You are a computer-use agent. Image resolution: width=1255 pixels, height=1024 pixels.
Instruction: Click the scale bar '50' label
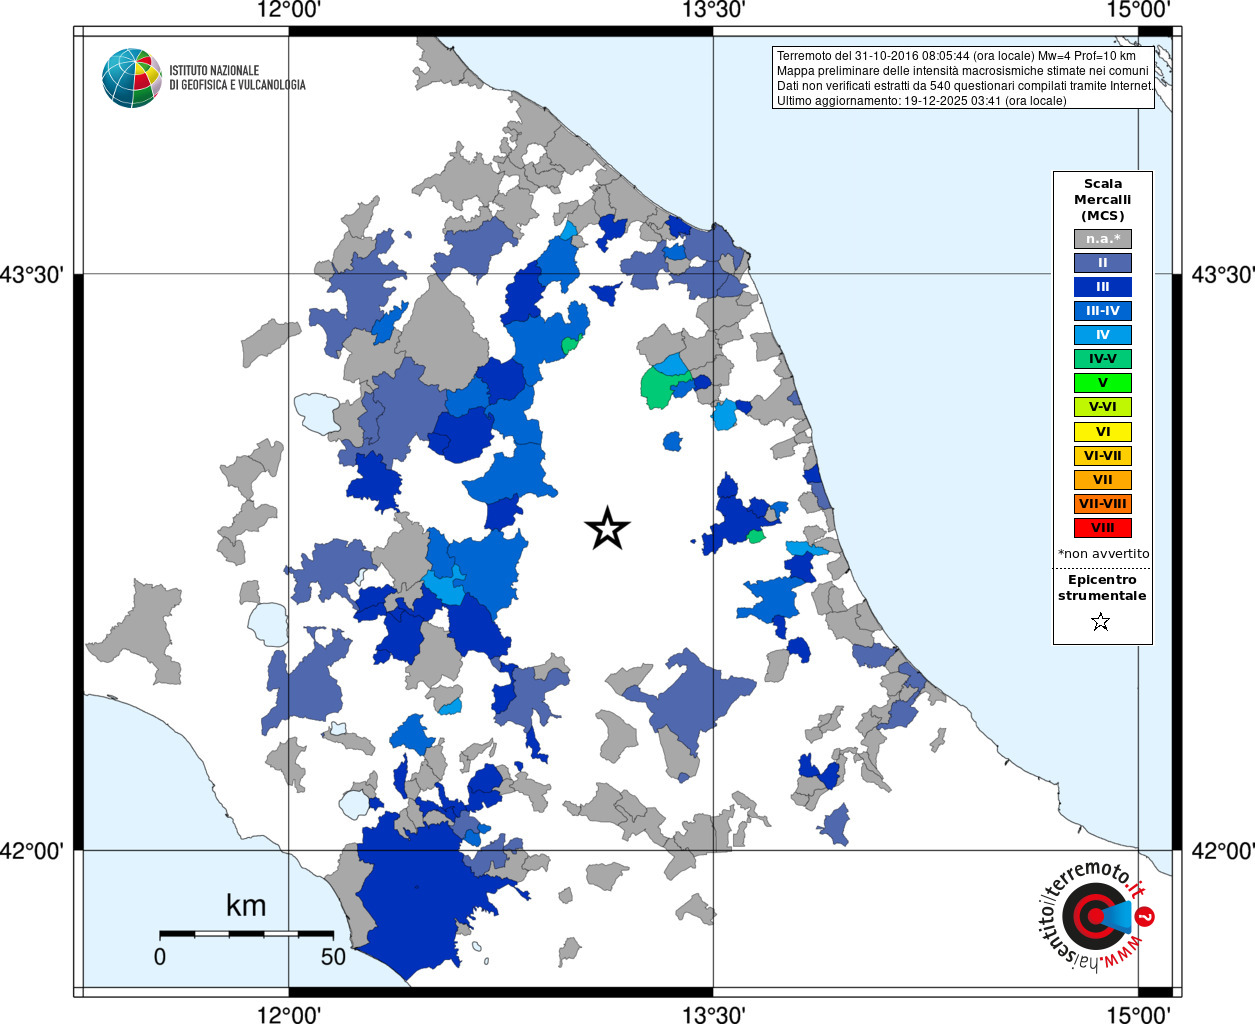pos(333,956)
